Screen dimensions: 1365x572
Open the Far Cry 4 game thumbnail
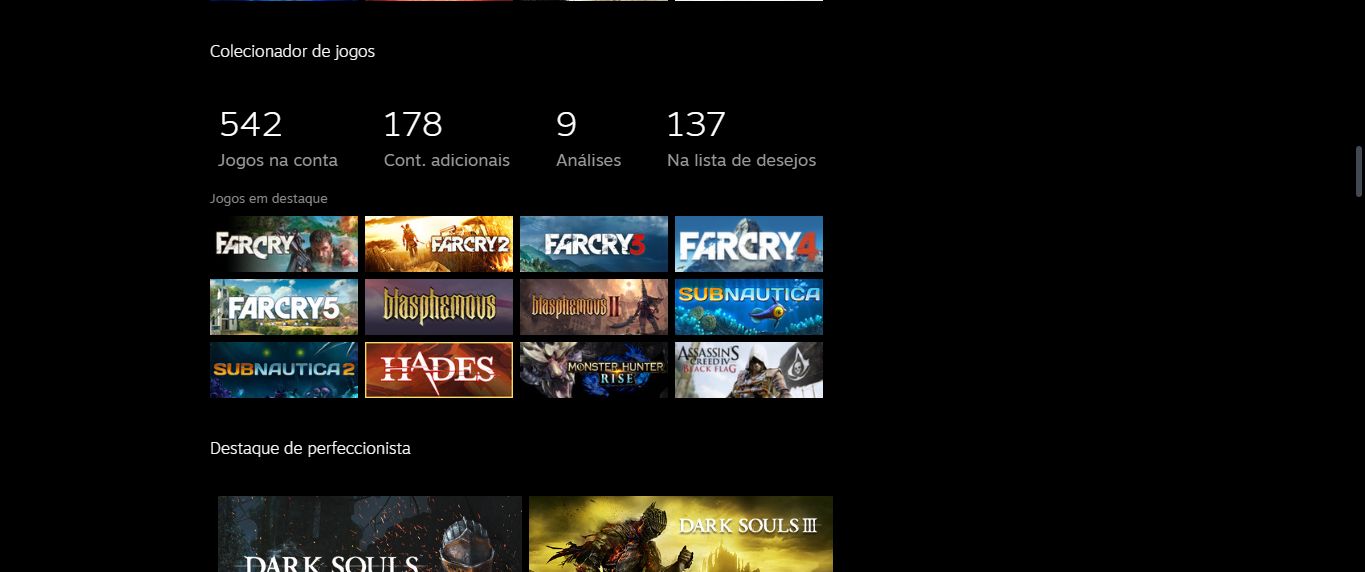click(x=749, y=244)
